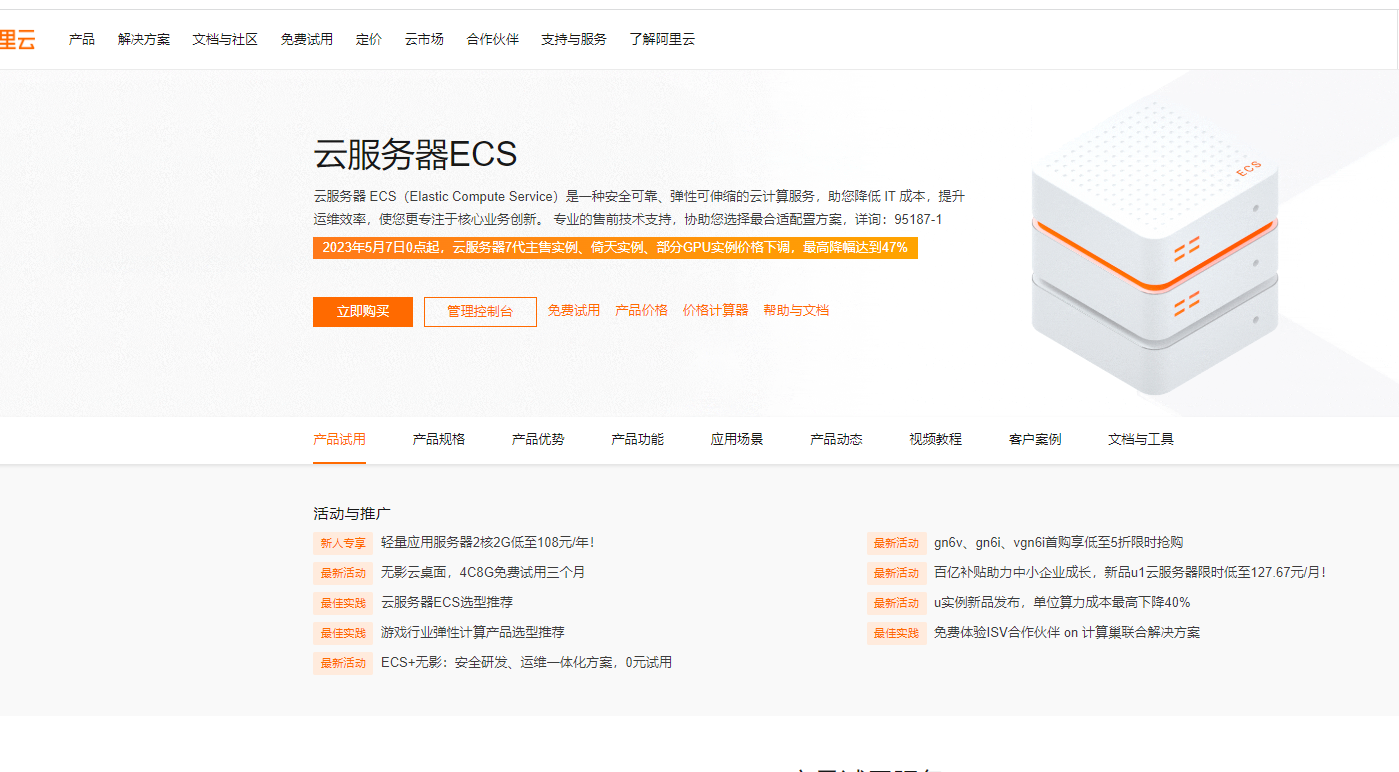Open the 价格计算器 link
This screenshot has height=772, width=1399.
[x=715, y=310]
